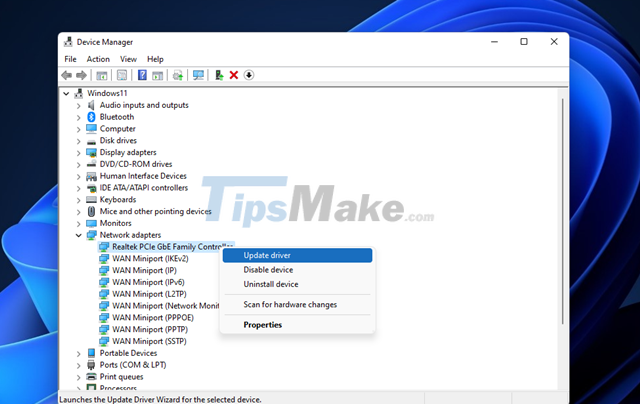Click the IDE ATA/ATAPI controllers icon
The image size is (640, 404).
tap(91, 188)
